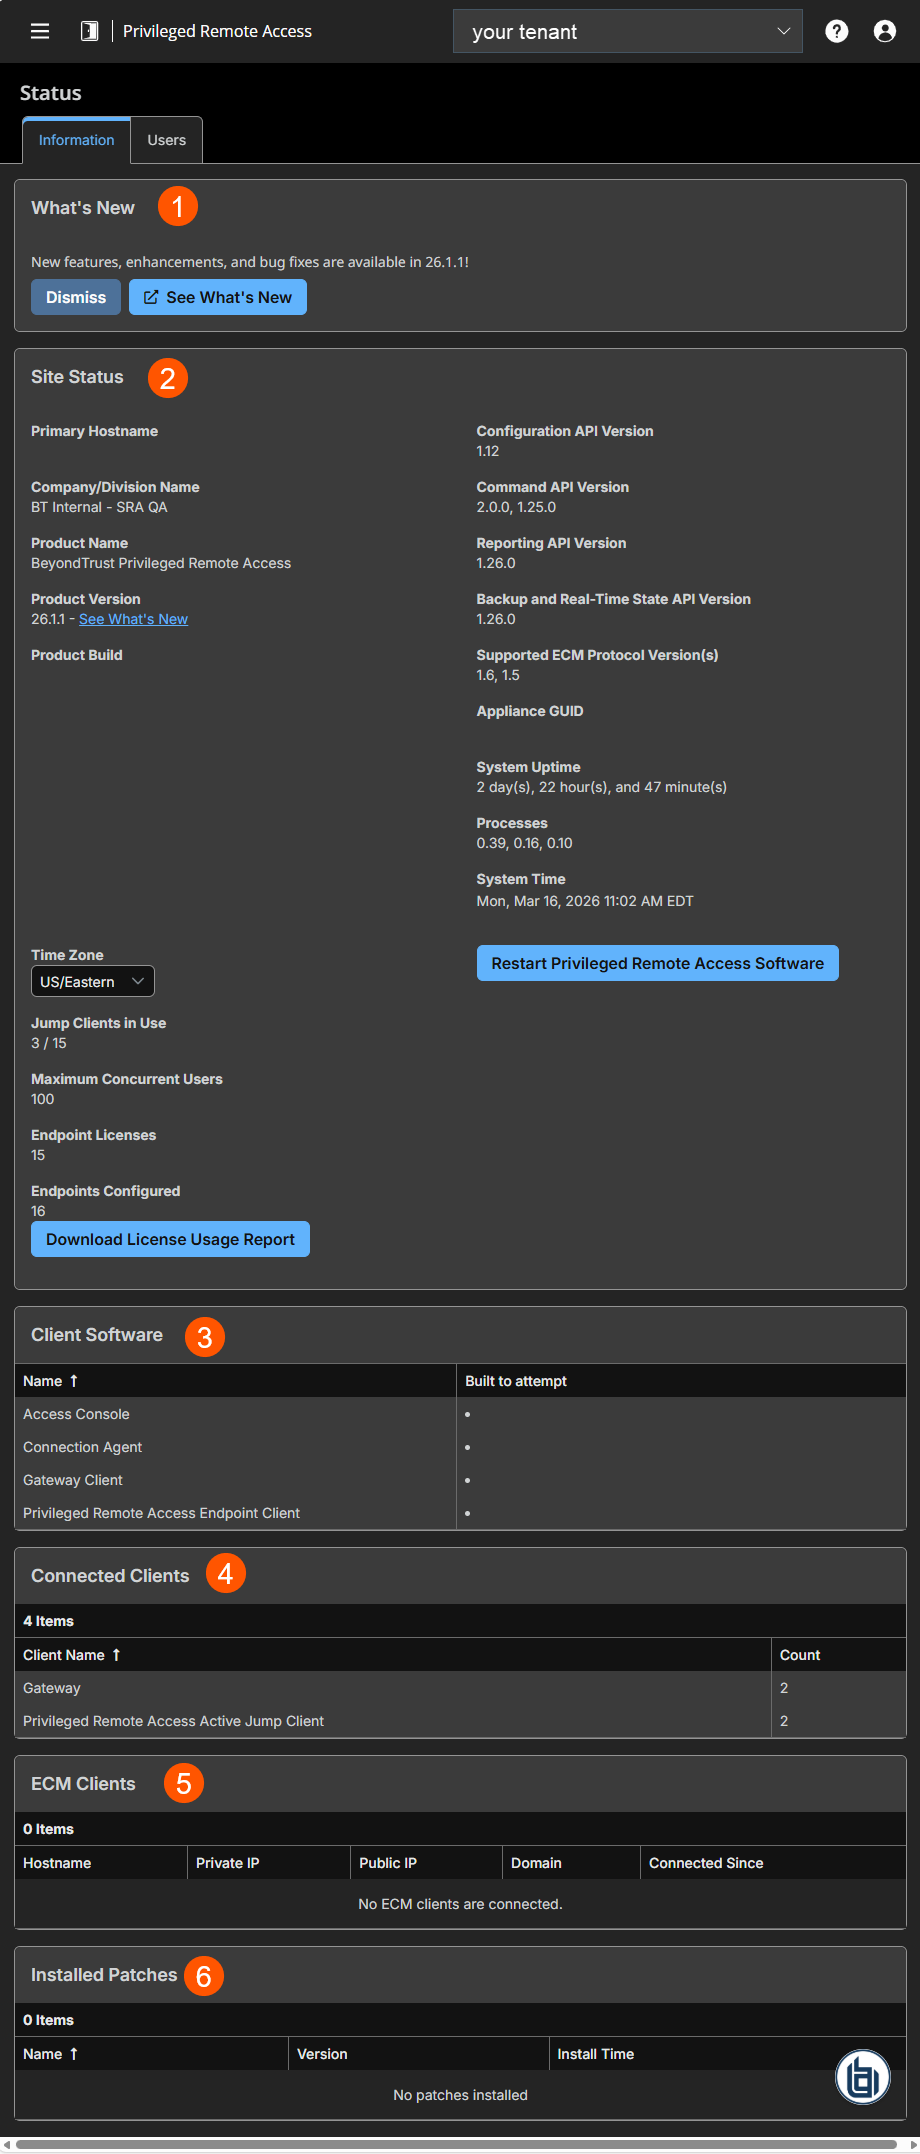Click the Privileged Remote Access product logo icon
The height and width of the screenshot is (2154, 920).
pos(89,31)
